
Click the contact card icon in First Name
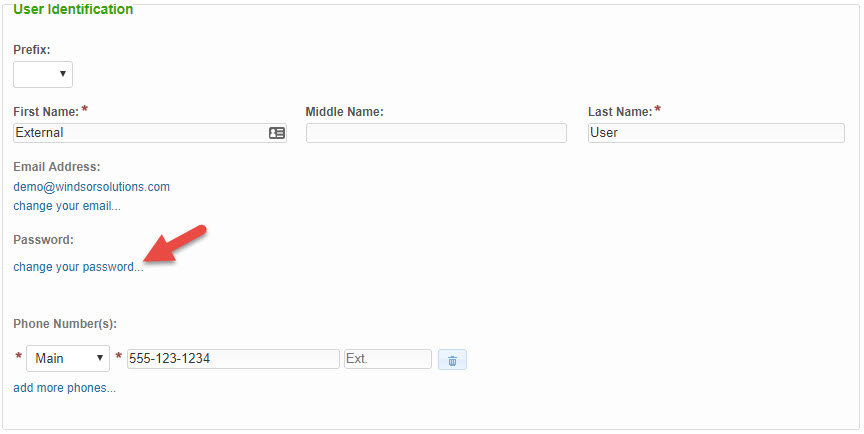click(x=277, y=133)
